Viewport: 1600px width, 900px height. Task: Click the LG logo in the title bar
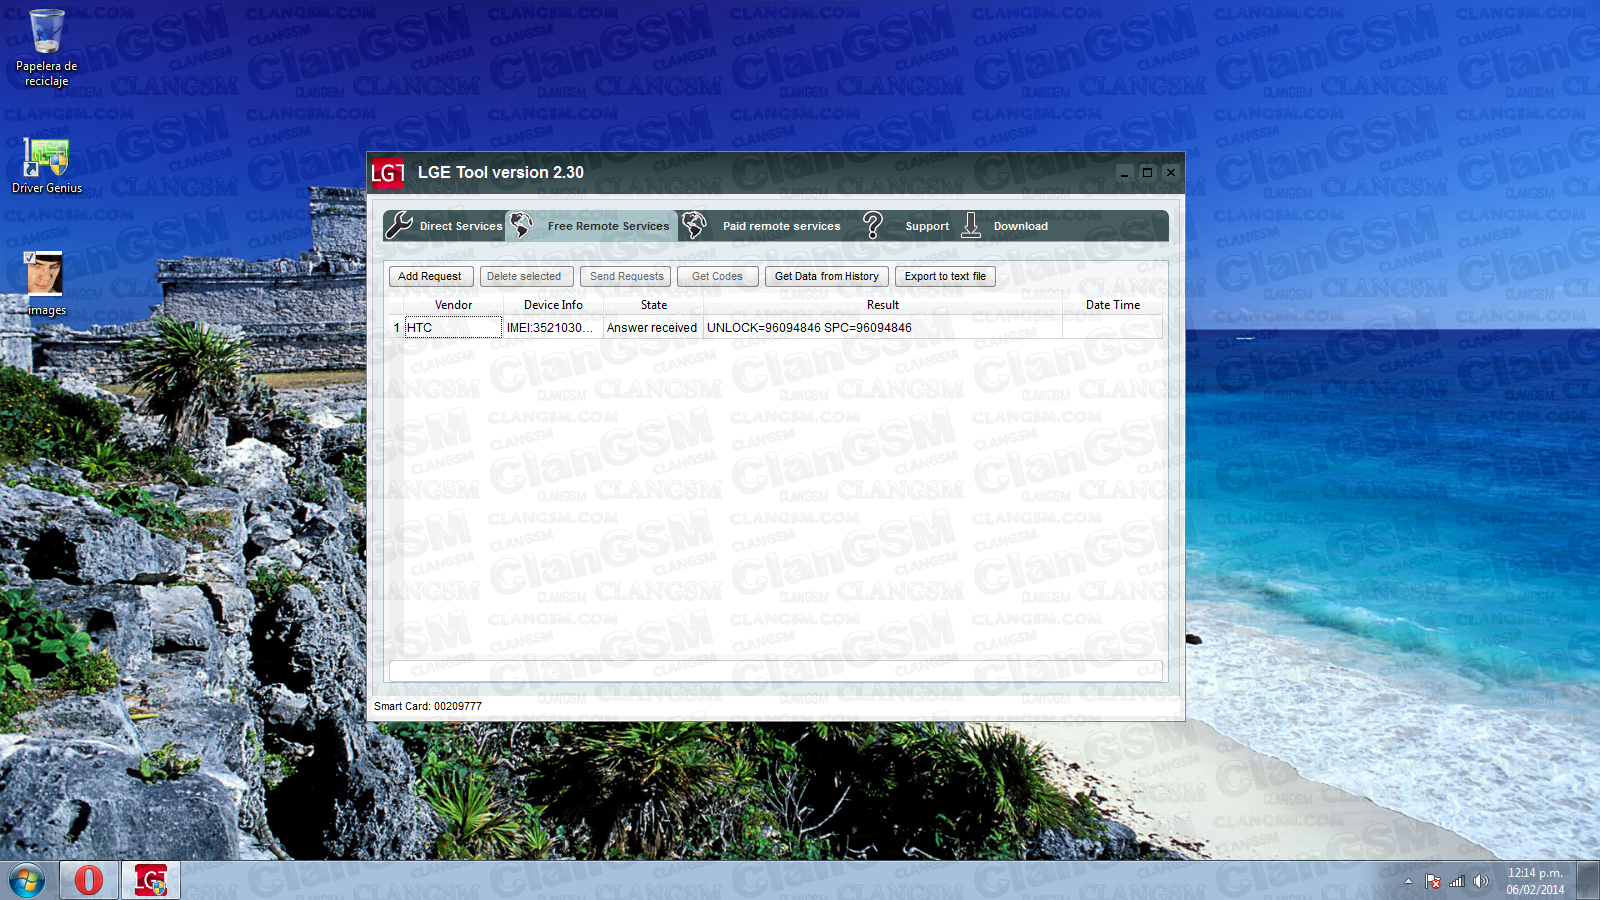(x=387, y=173)
